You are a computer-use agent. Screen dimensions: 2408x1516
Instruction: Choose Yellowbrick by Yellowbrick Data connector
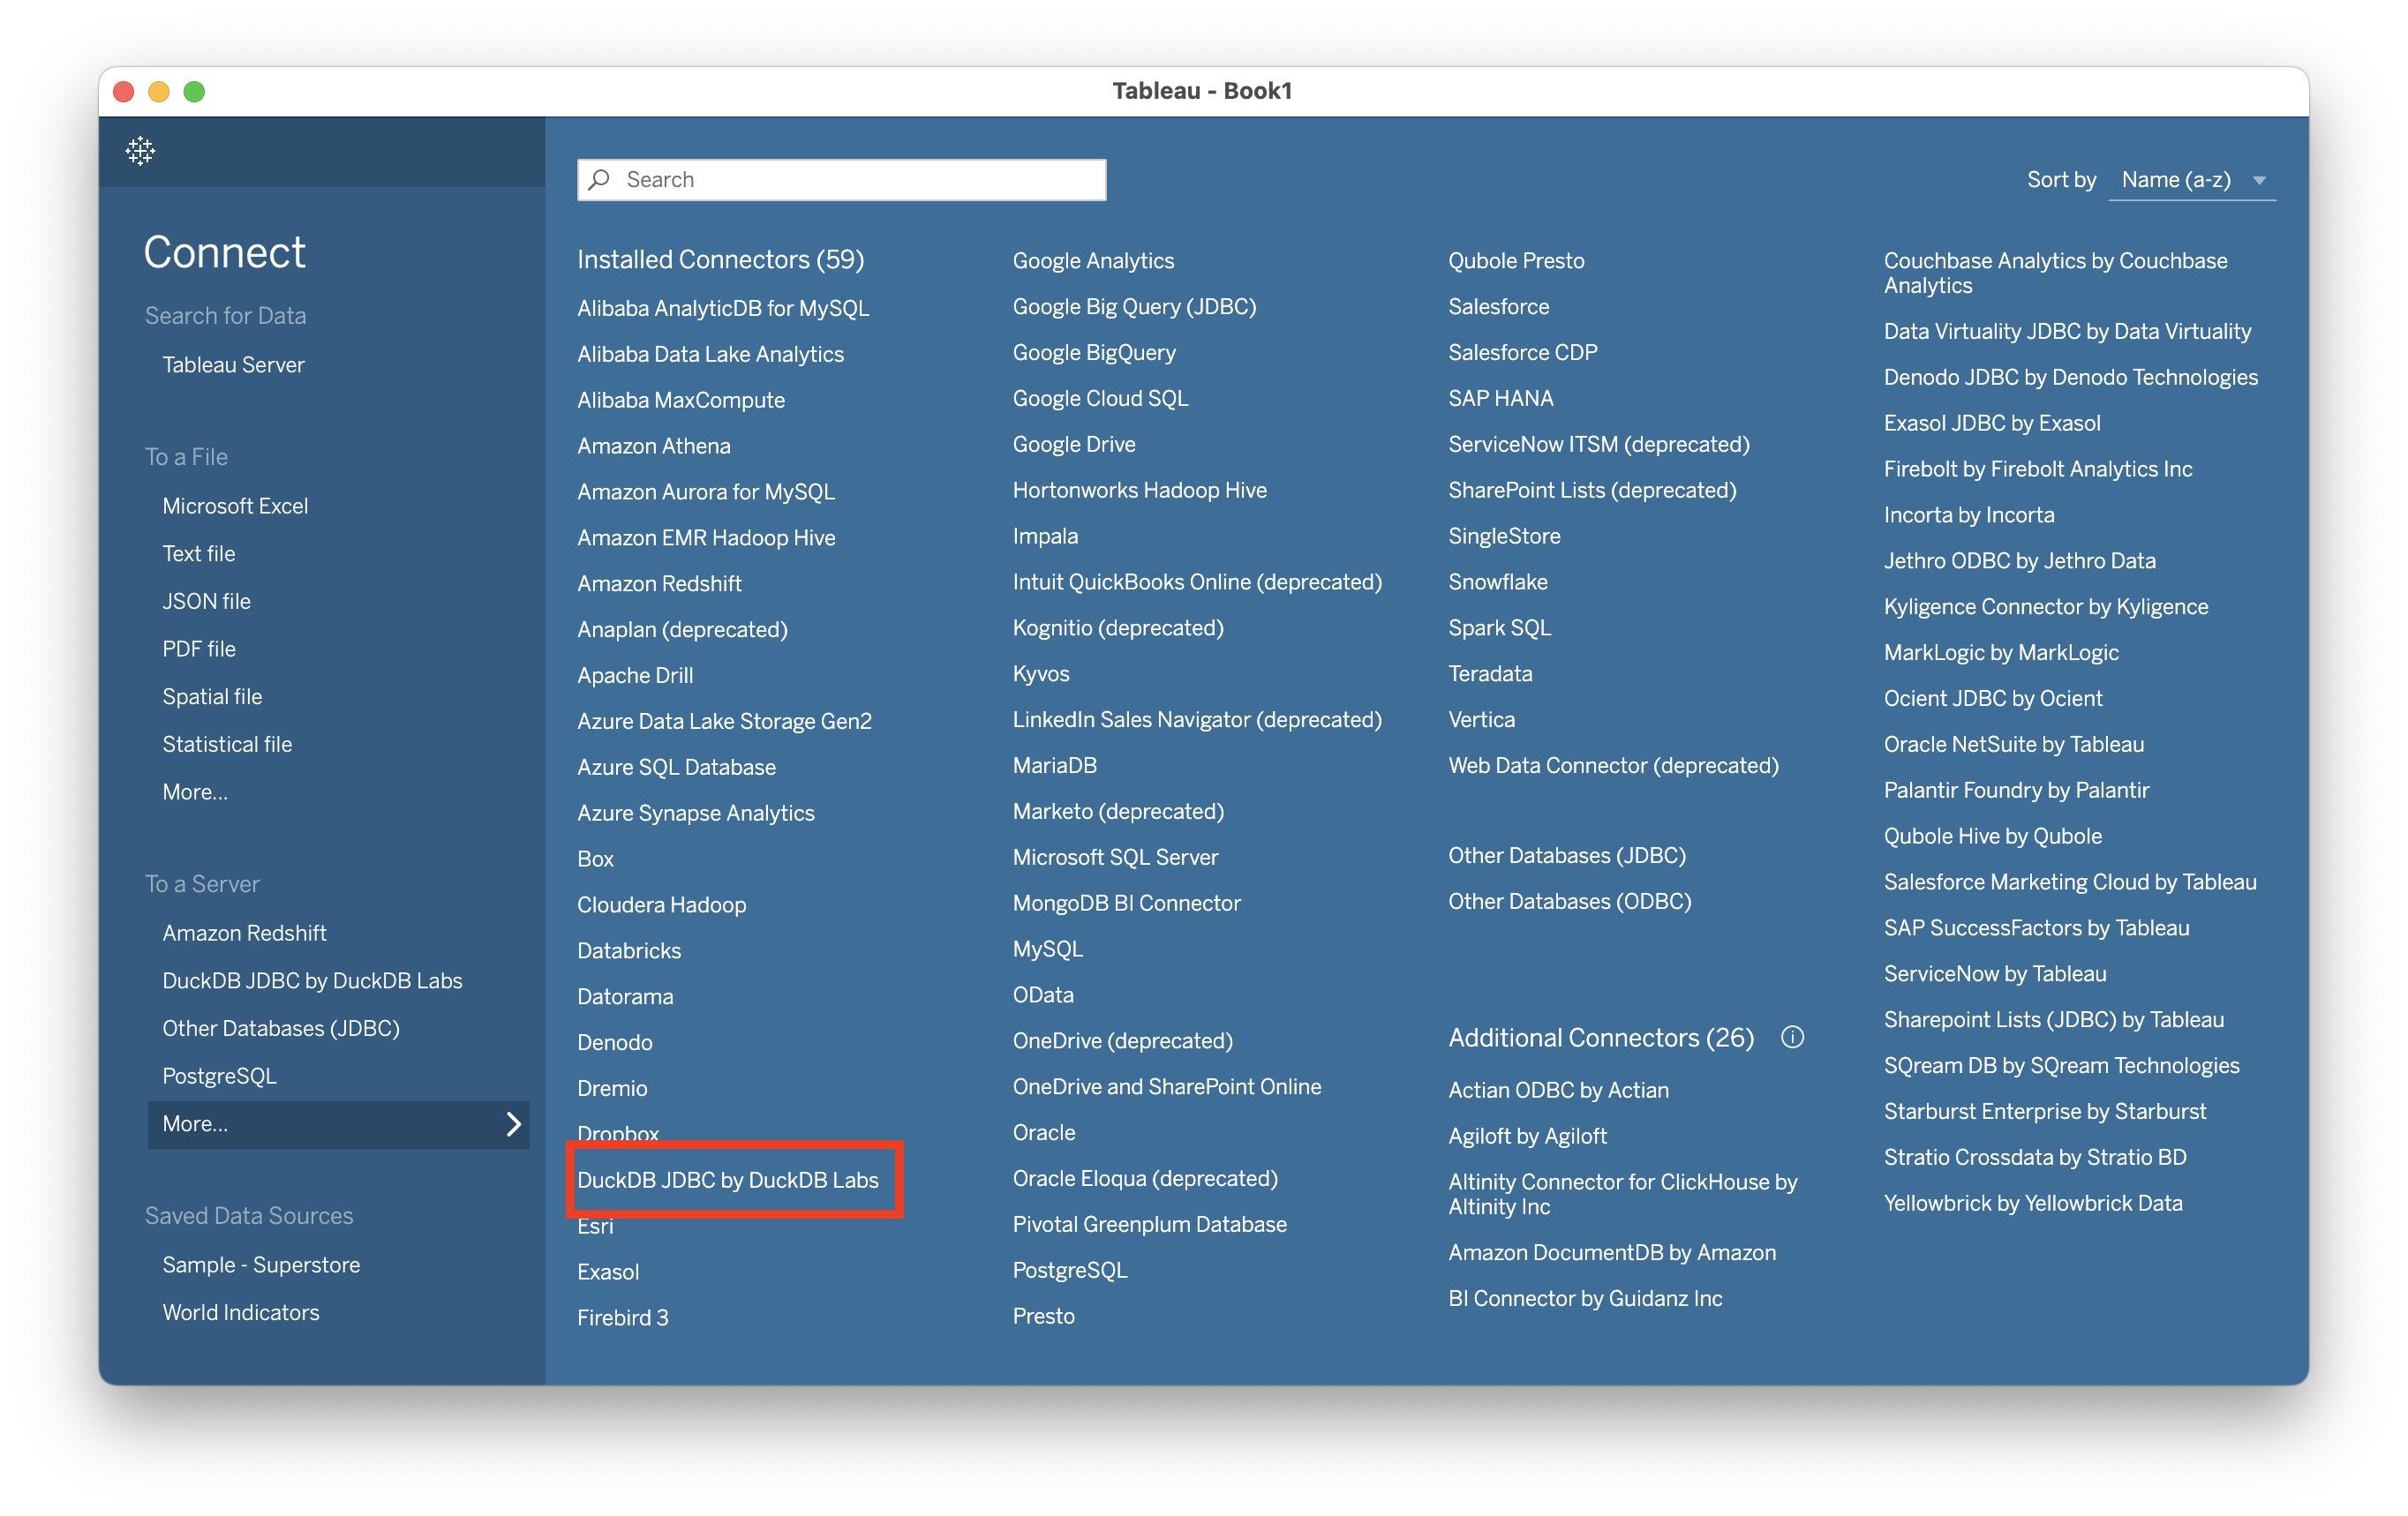point(2032,1203)
